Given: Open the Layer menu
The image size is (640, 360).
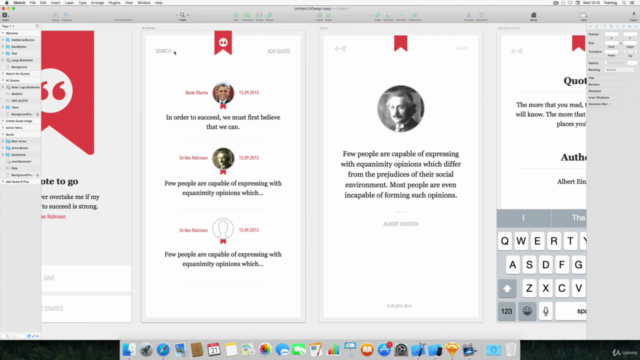Looking at the screenshot, I should coord(69,3).
